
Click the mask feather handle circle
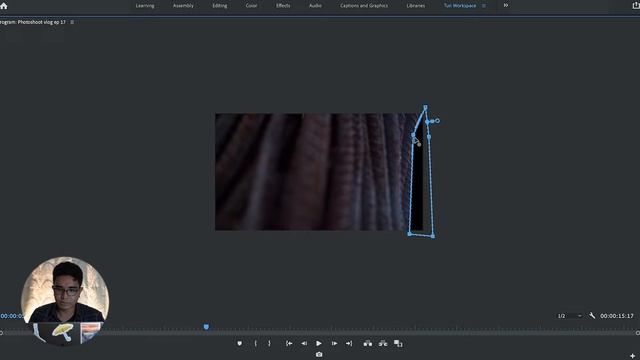click(x=438, y=121)
